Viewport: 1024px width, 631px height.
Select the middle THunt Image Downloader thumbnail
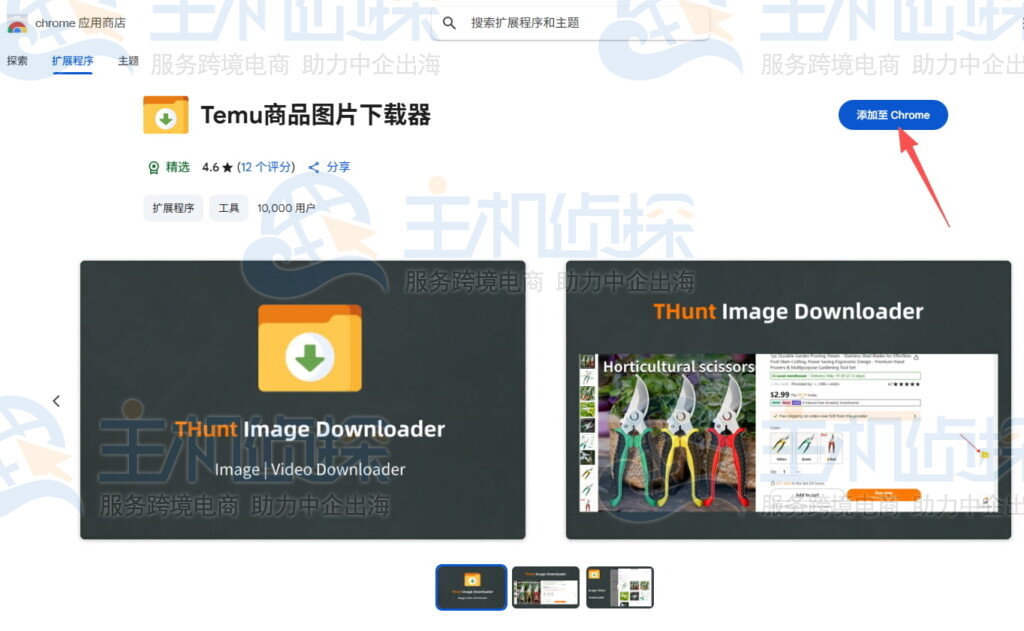point(545,587)
